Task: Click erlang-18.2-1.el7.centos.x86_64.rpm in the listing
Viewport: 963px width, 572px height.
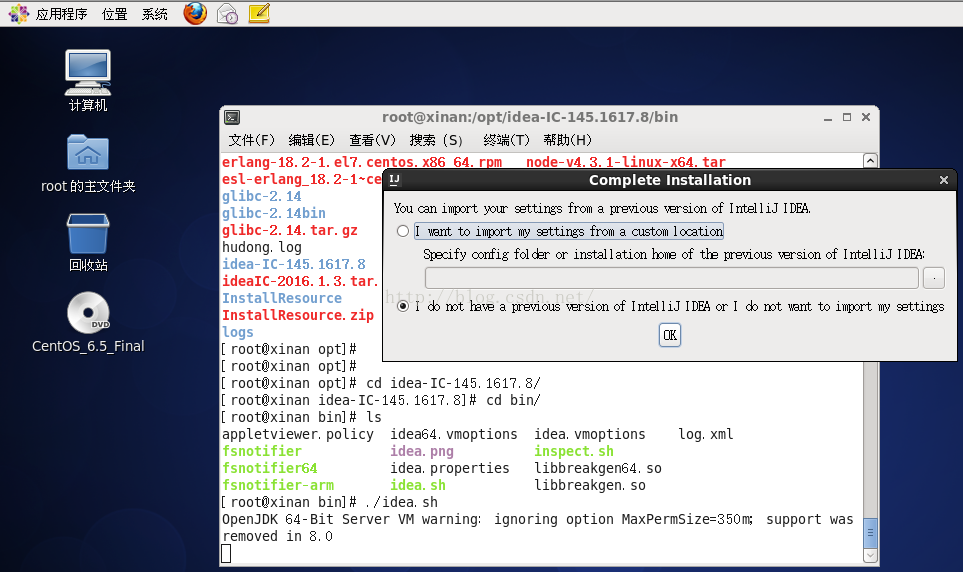Action: coord(362,162)
